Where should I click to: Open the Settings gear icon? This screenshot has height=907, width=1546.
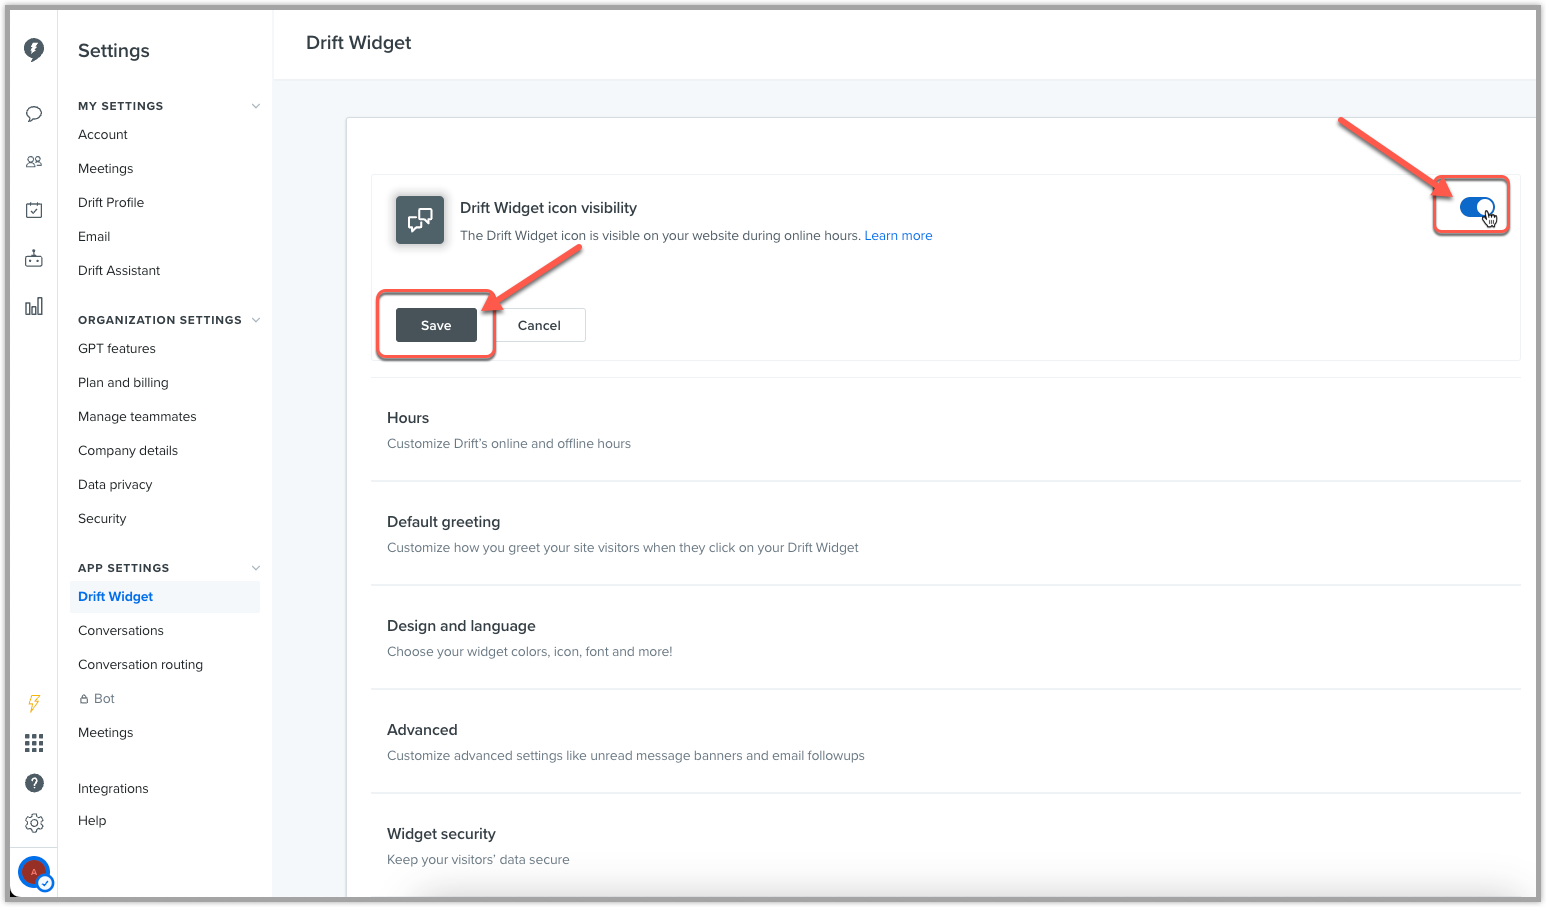[x=34, y=823]
